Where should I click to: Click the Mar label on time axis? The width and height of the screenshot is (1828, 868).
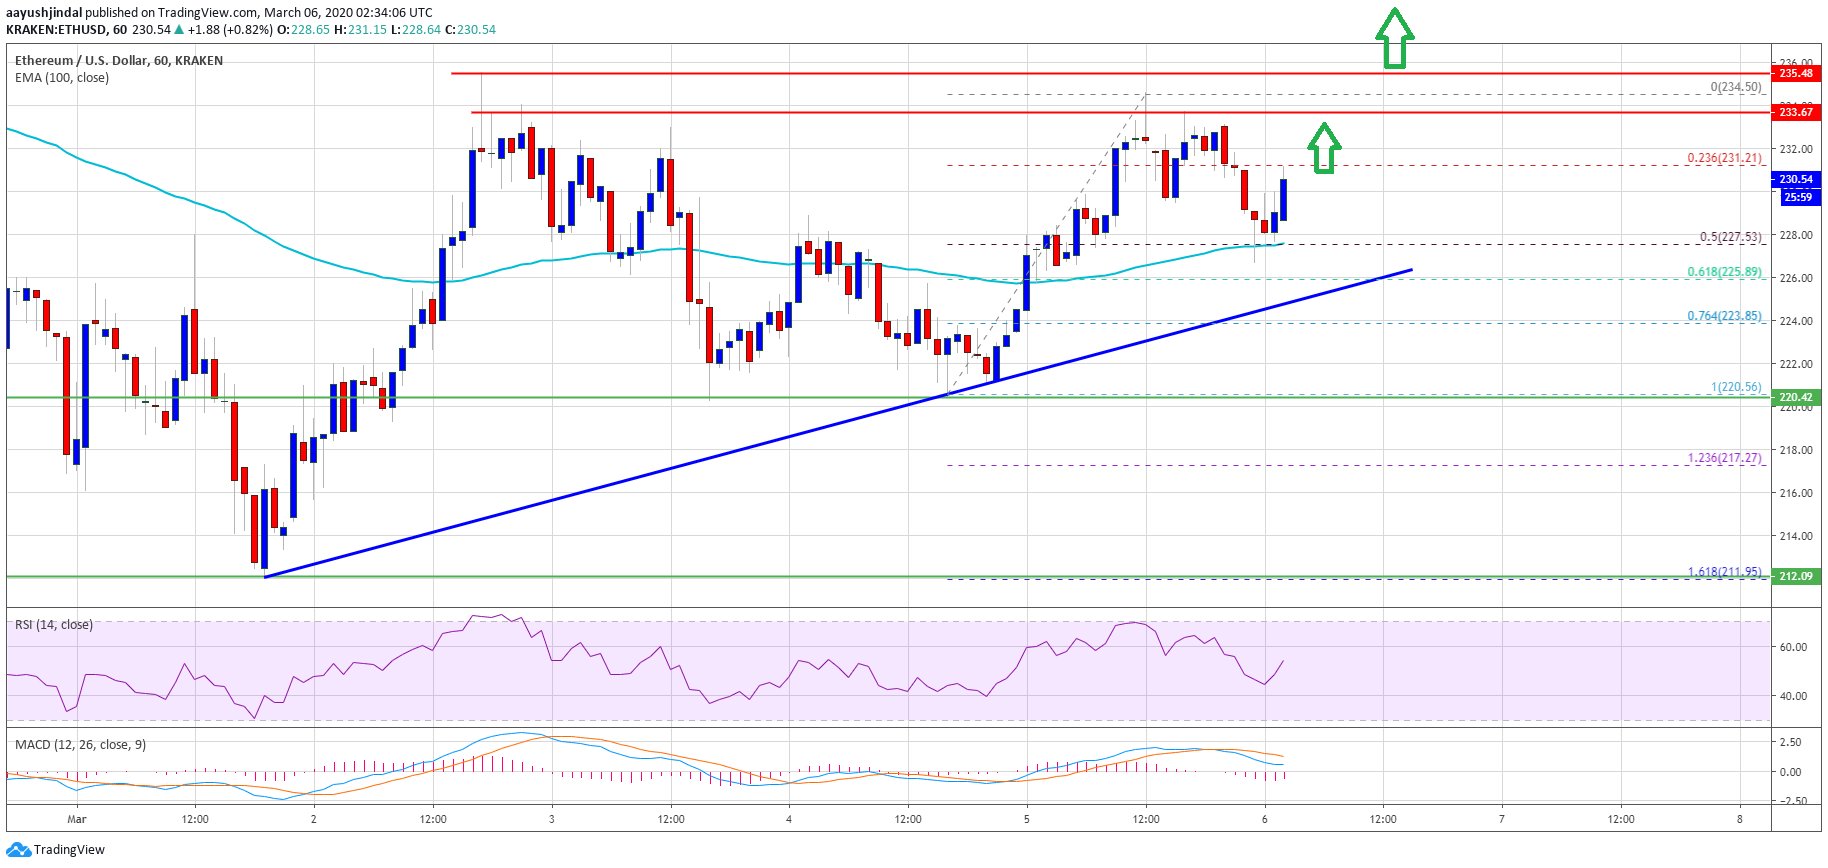(77, 819)
